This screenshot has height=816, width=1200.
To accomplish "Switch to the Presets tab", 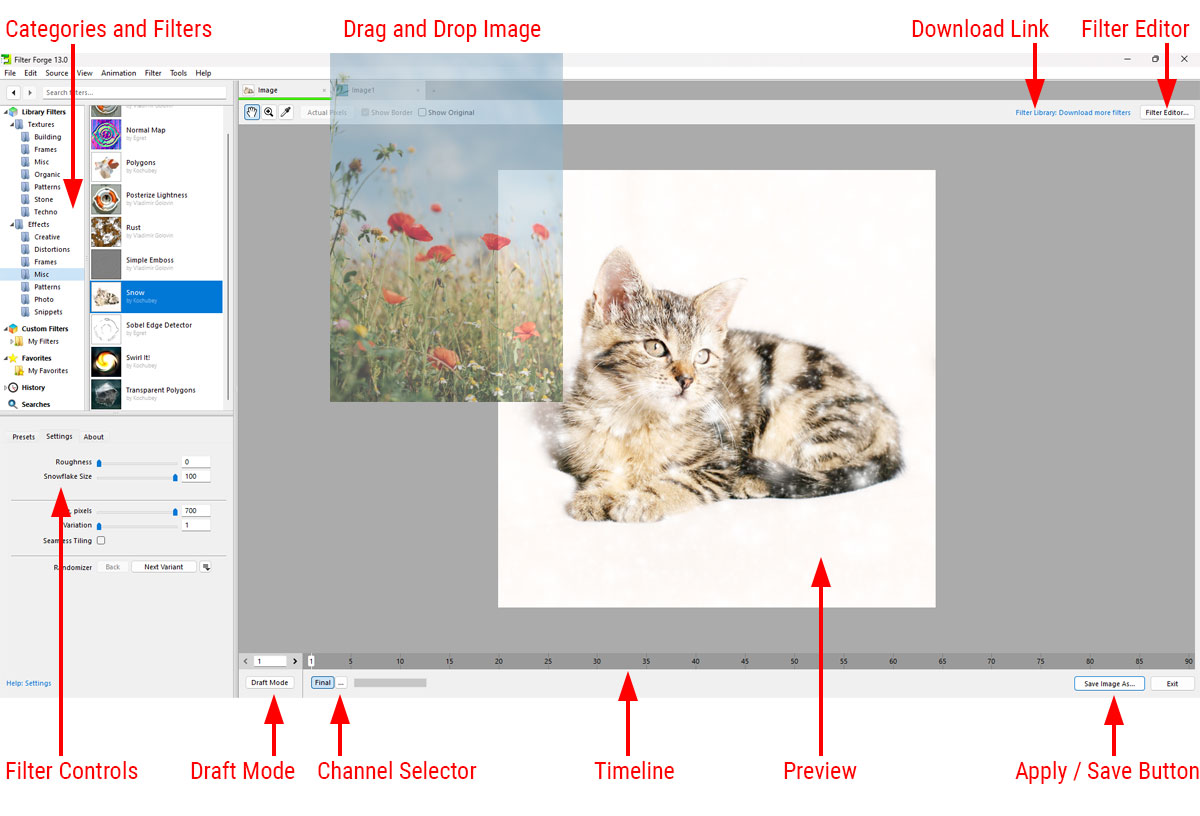I will click(x=23, y=437).
